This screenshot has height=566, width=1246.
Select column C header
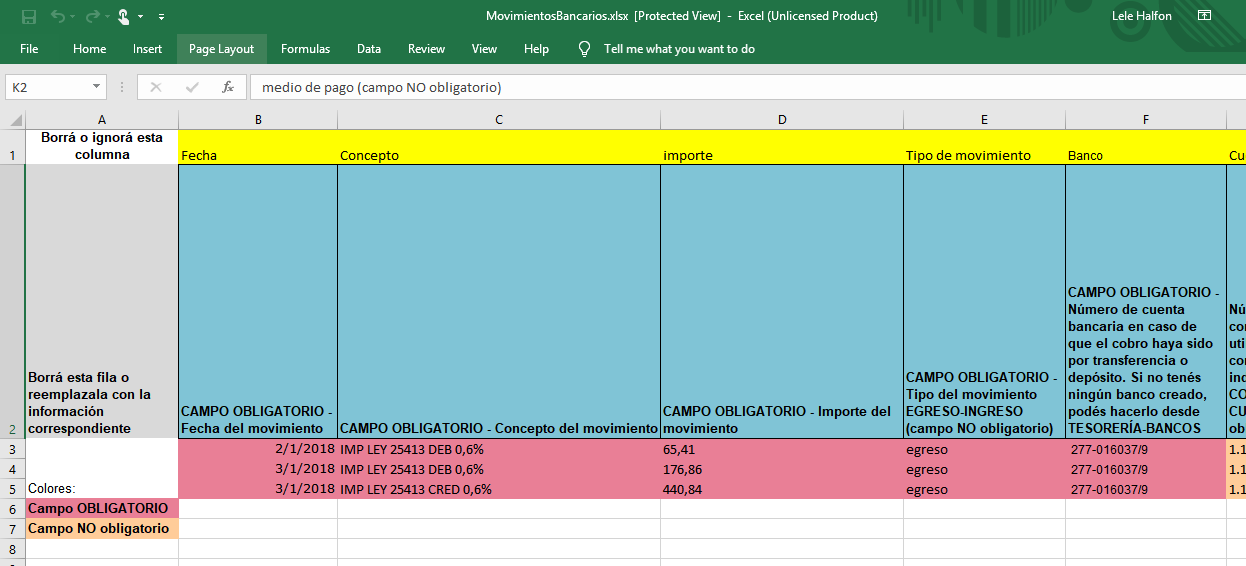499,119
